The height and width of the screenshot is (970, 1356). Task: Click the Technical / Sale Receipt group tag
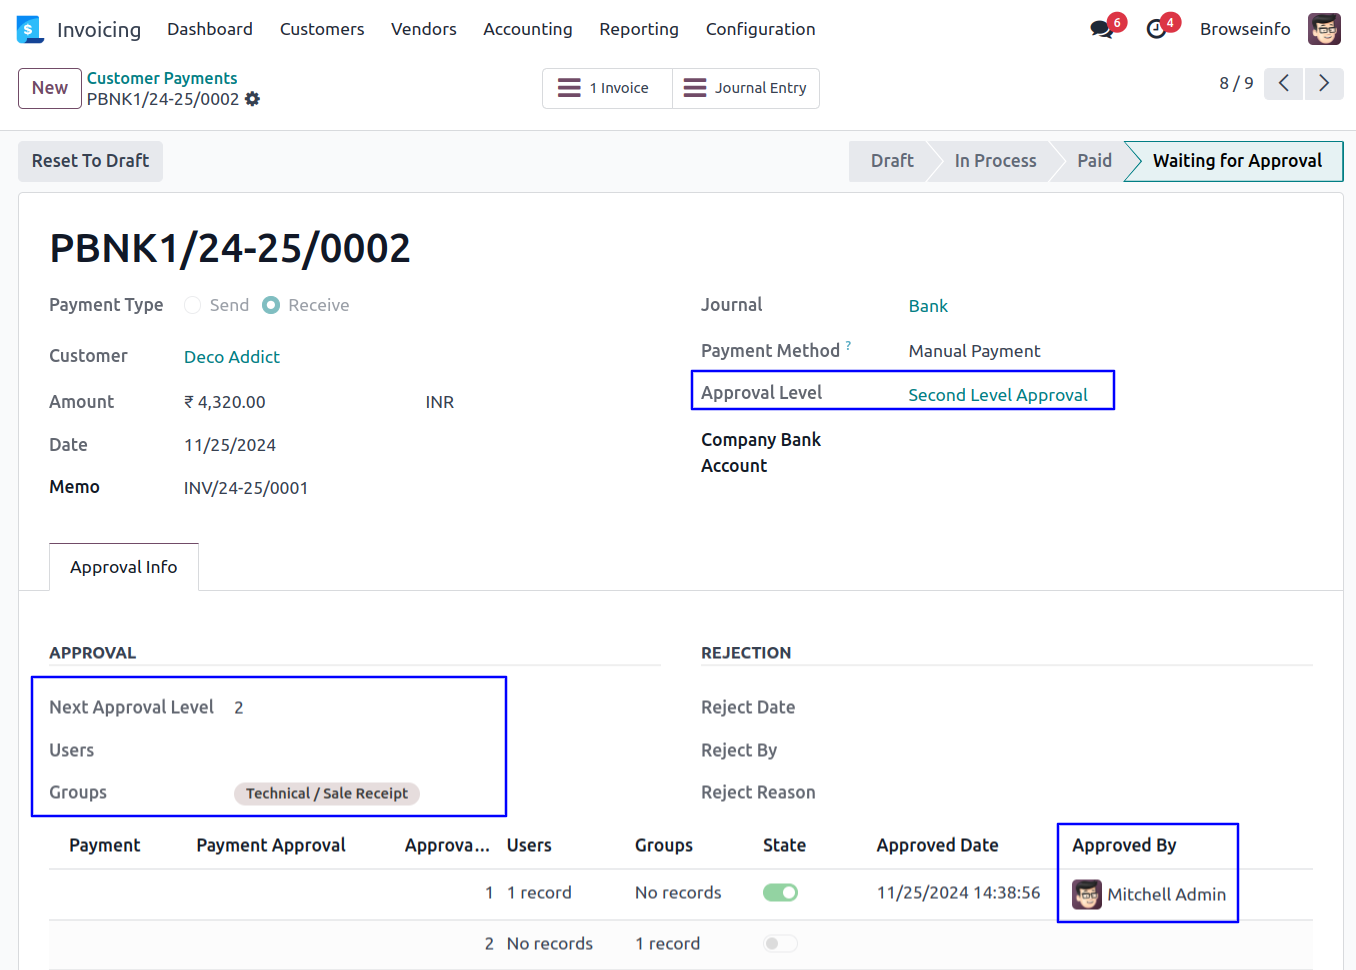[327, 793]
